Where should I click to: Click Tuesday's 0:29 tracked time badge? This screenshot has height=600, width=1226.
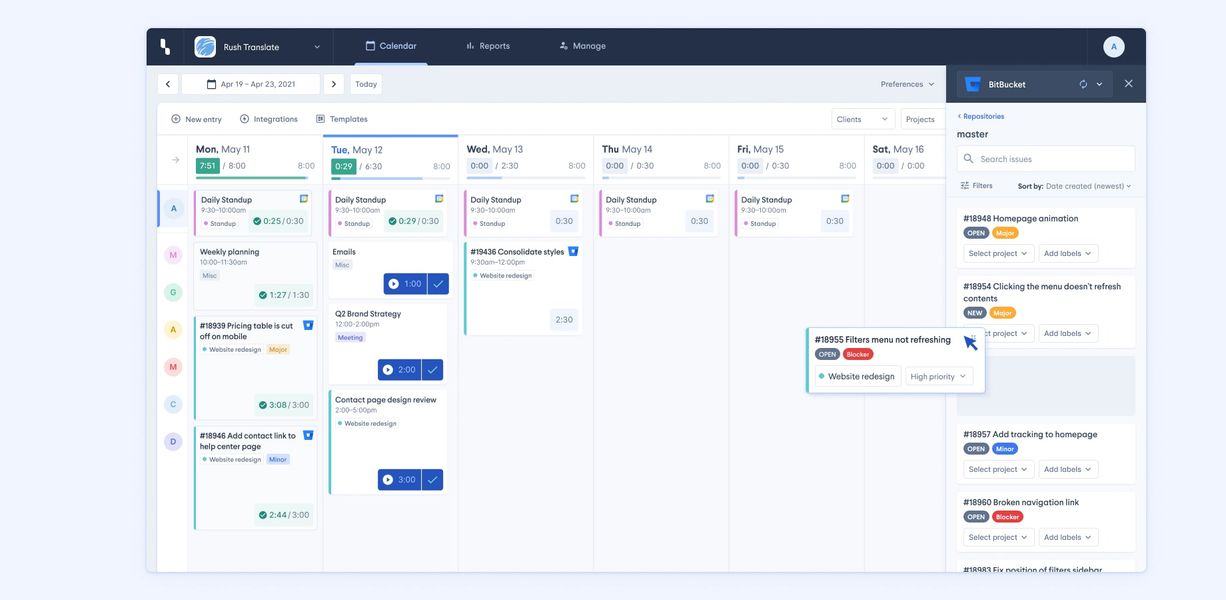click(344, 166)
